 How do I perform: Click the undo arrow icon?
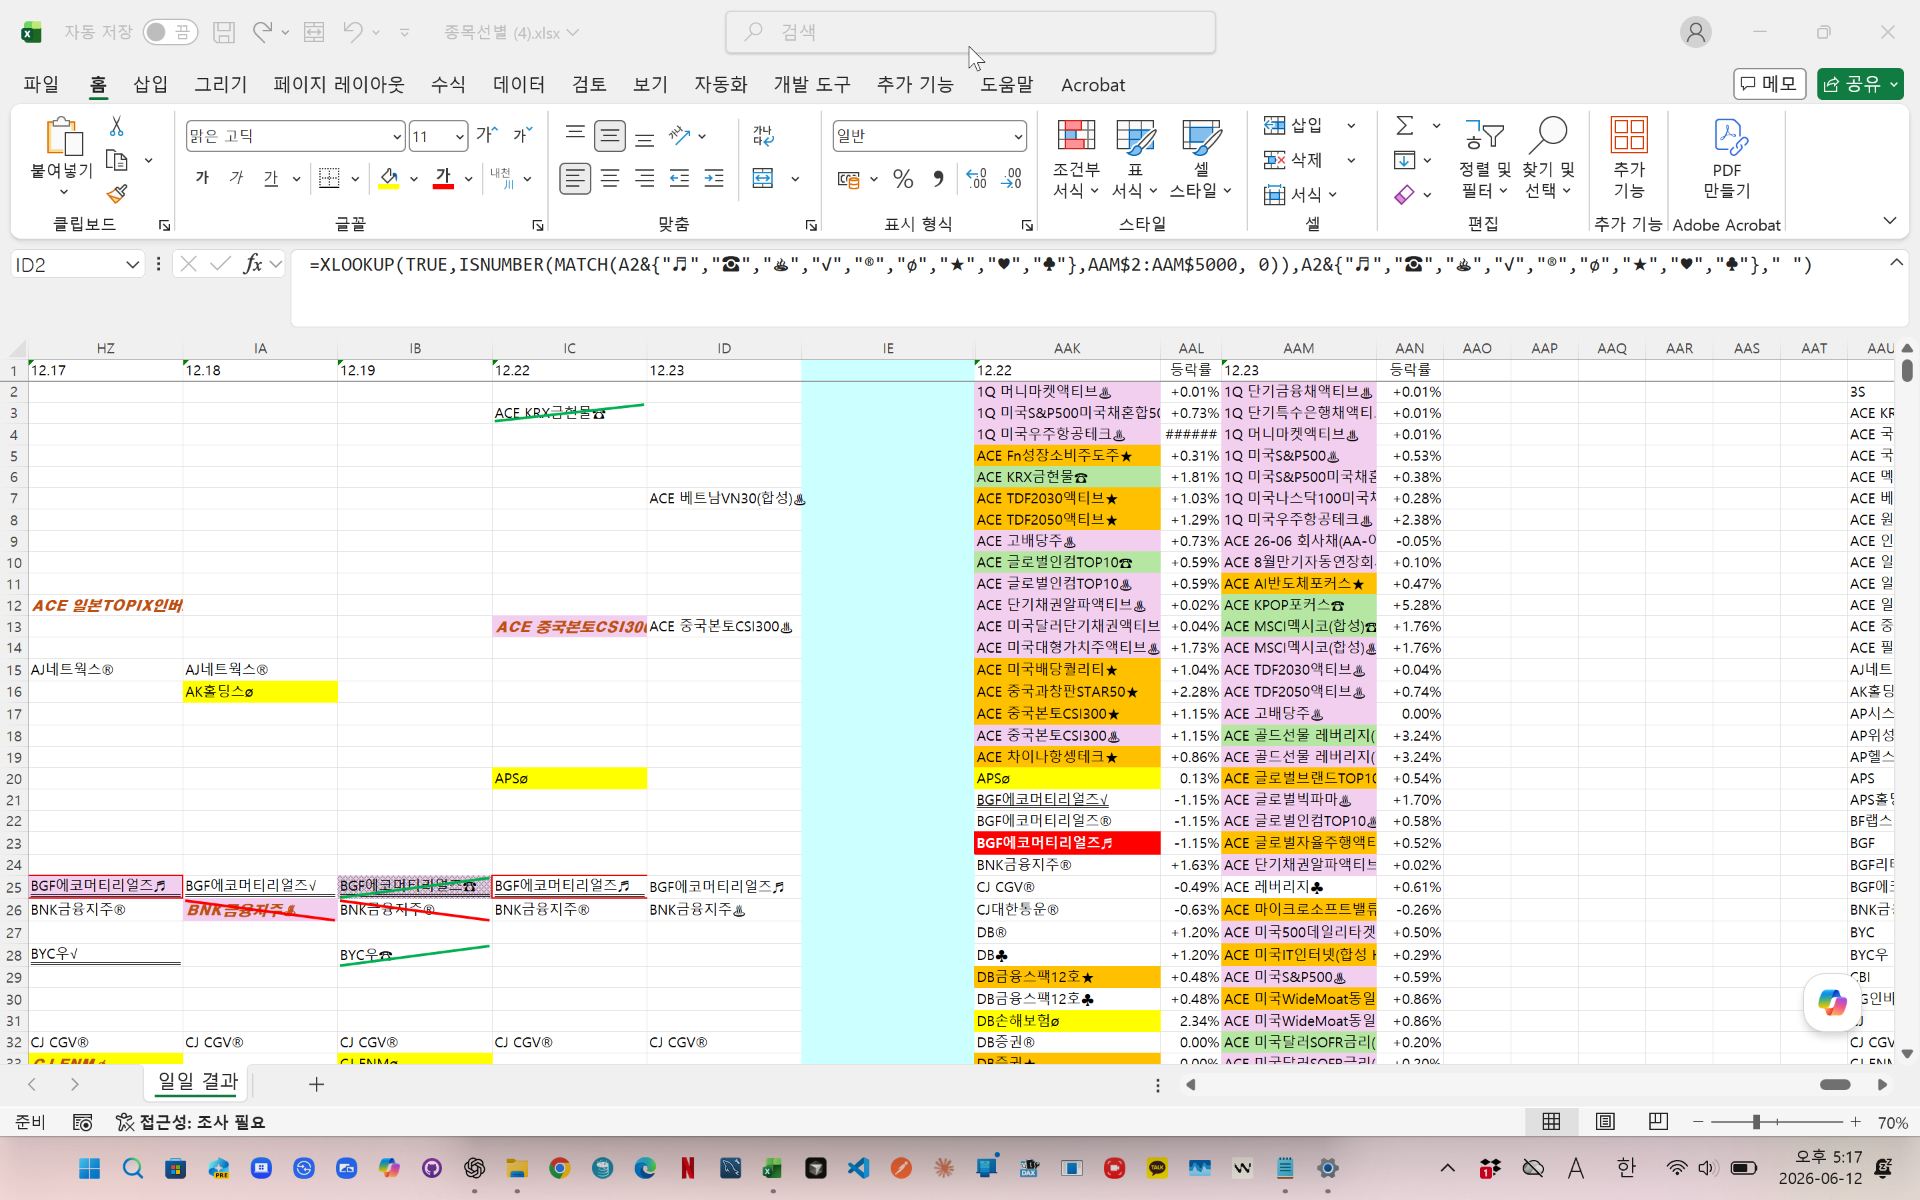click(352, 32)
